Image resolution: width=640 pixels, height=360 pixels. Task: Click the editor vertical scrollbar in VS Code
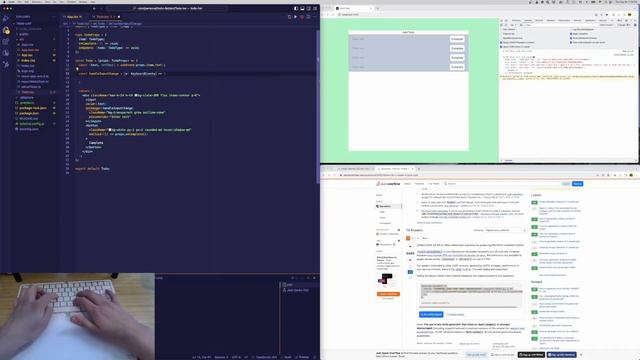(318, 106)
